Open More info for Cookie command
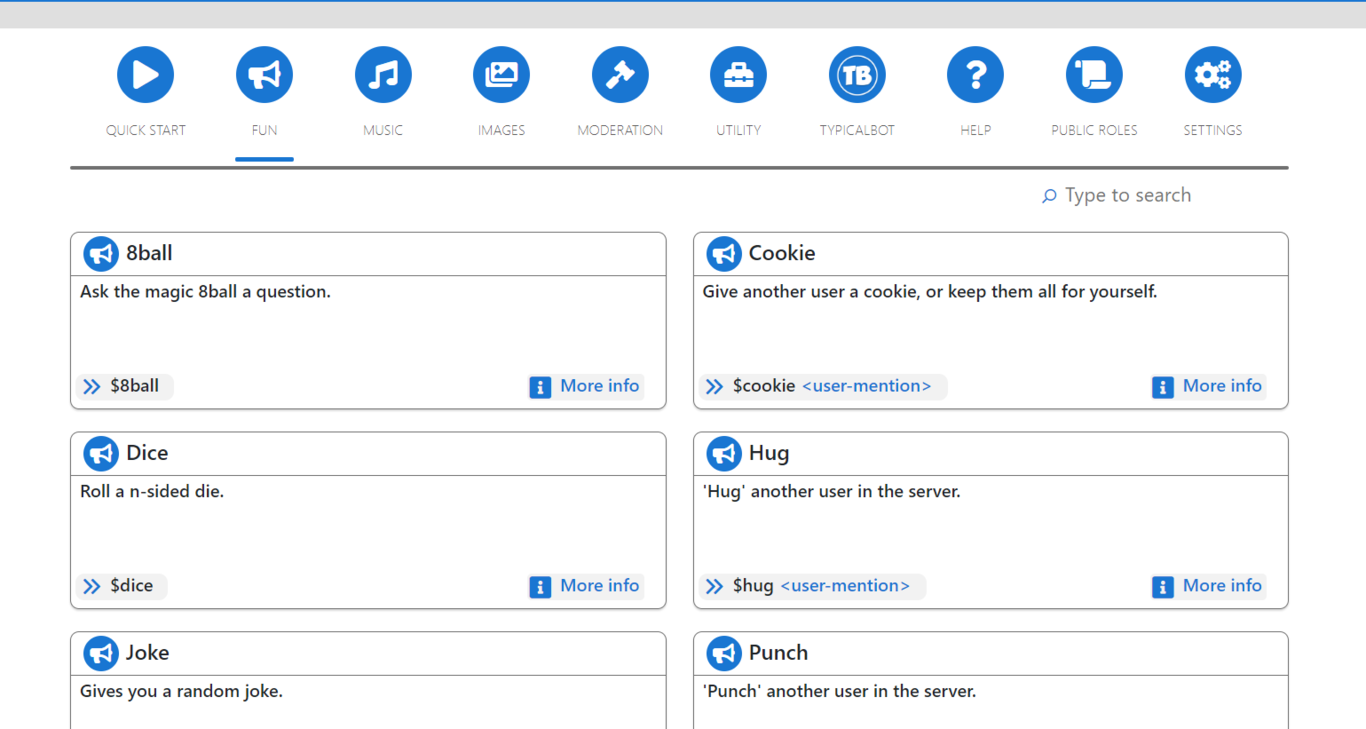 click(1208, 386)
